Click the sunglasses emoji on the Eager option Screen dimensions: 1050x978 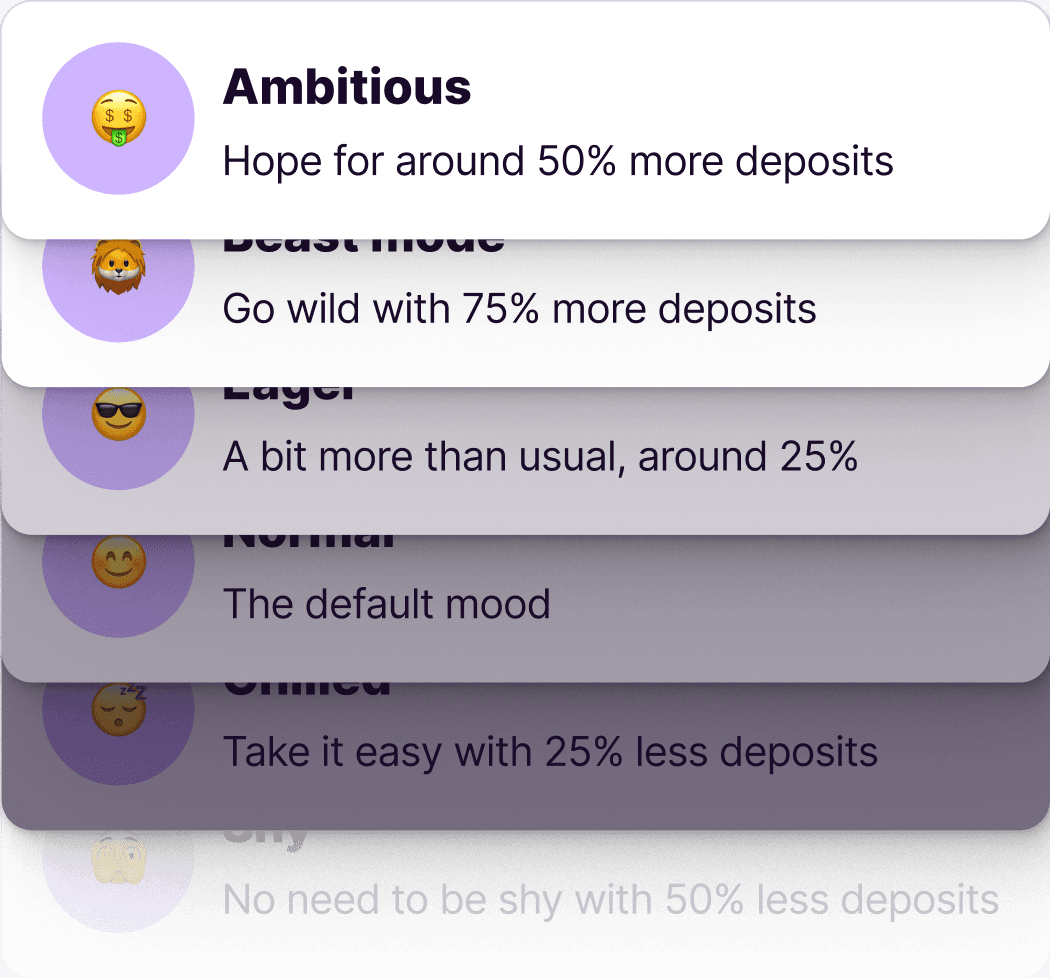pos(118,415)
